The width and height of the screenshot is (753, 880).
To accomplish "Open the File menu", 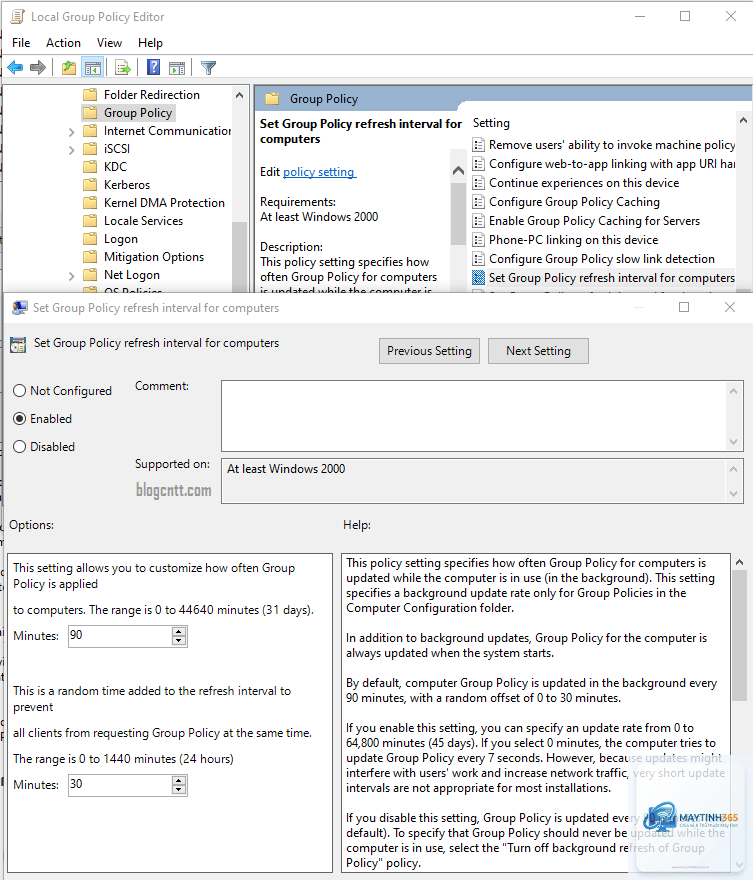I will (x=21, y=43).
